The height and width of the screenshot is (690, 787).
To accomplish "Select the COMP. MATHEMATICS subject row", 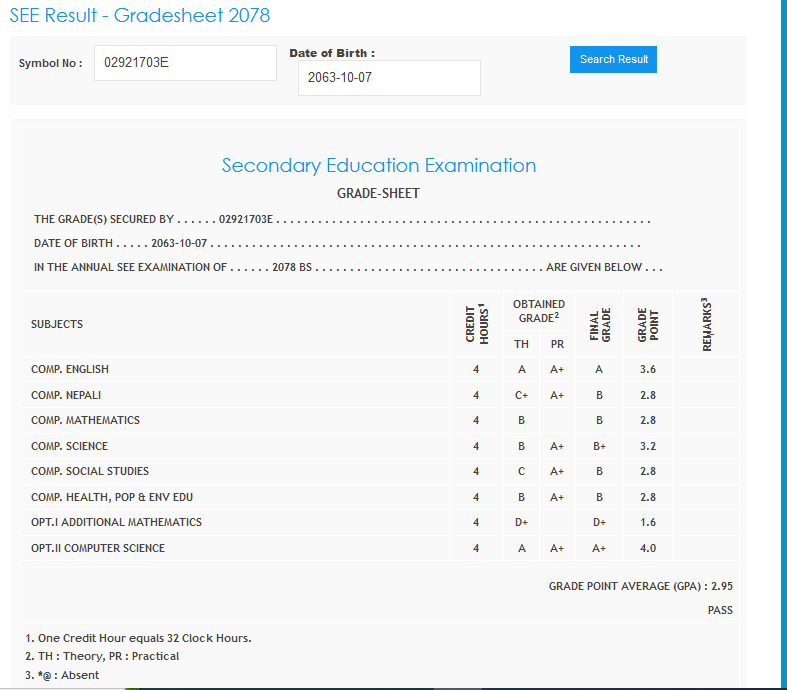I will (x=85, y=421).
